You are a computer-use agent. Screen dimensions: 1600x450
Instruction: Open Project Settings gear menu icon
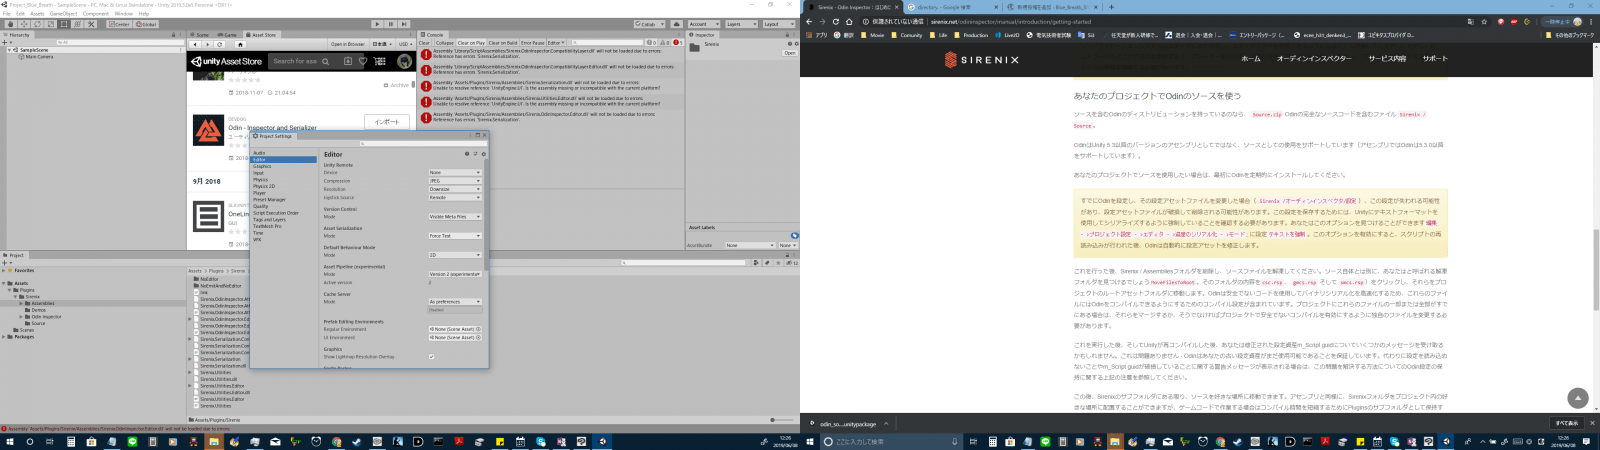pyautogui.click(x=484, y=154)
